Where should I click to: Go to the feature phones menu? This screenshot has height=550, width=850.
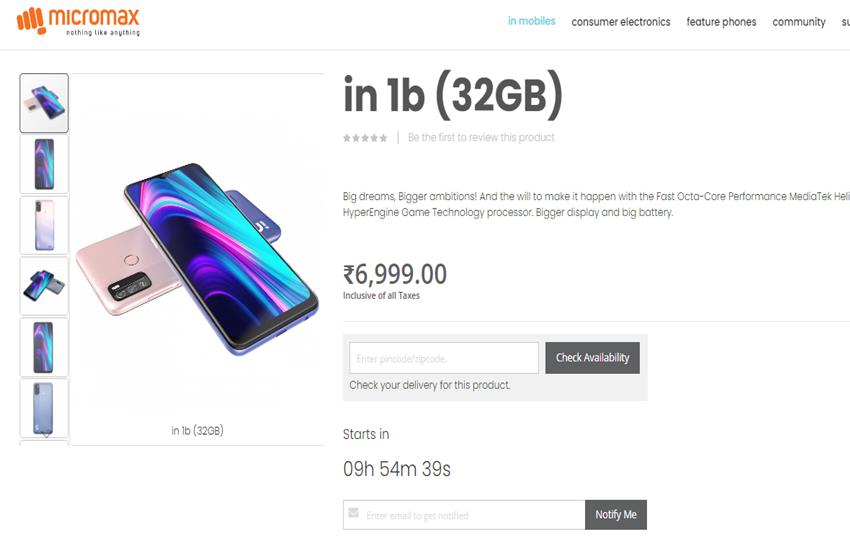tap(721, 22)
